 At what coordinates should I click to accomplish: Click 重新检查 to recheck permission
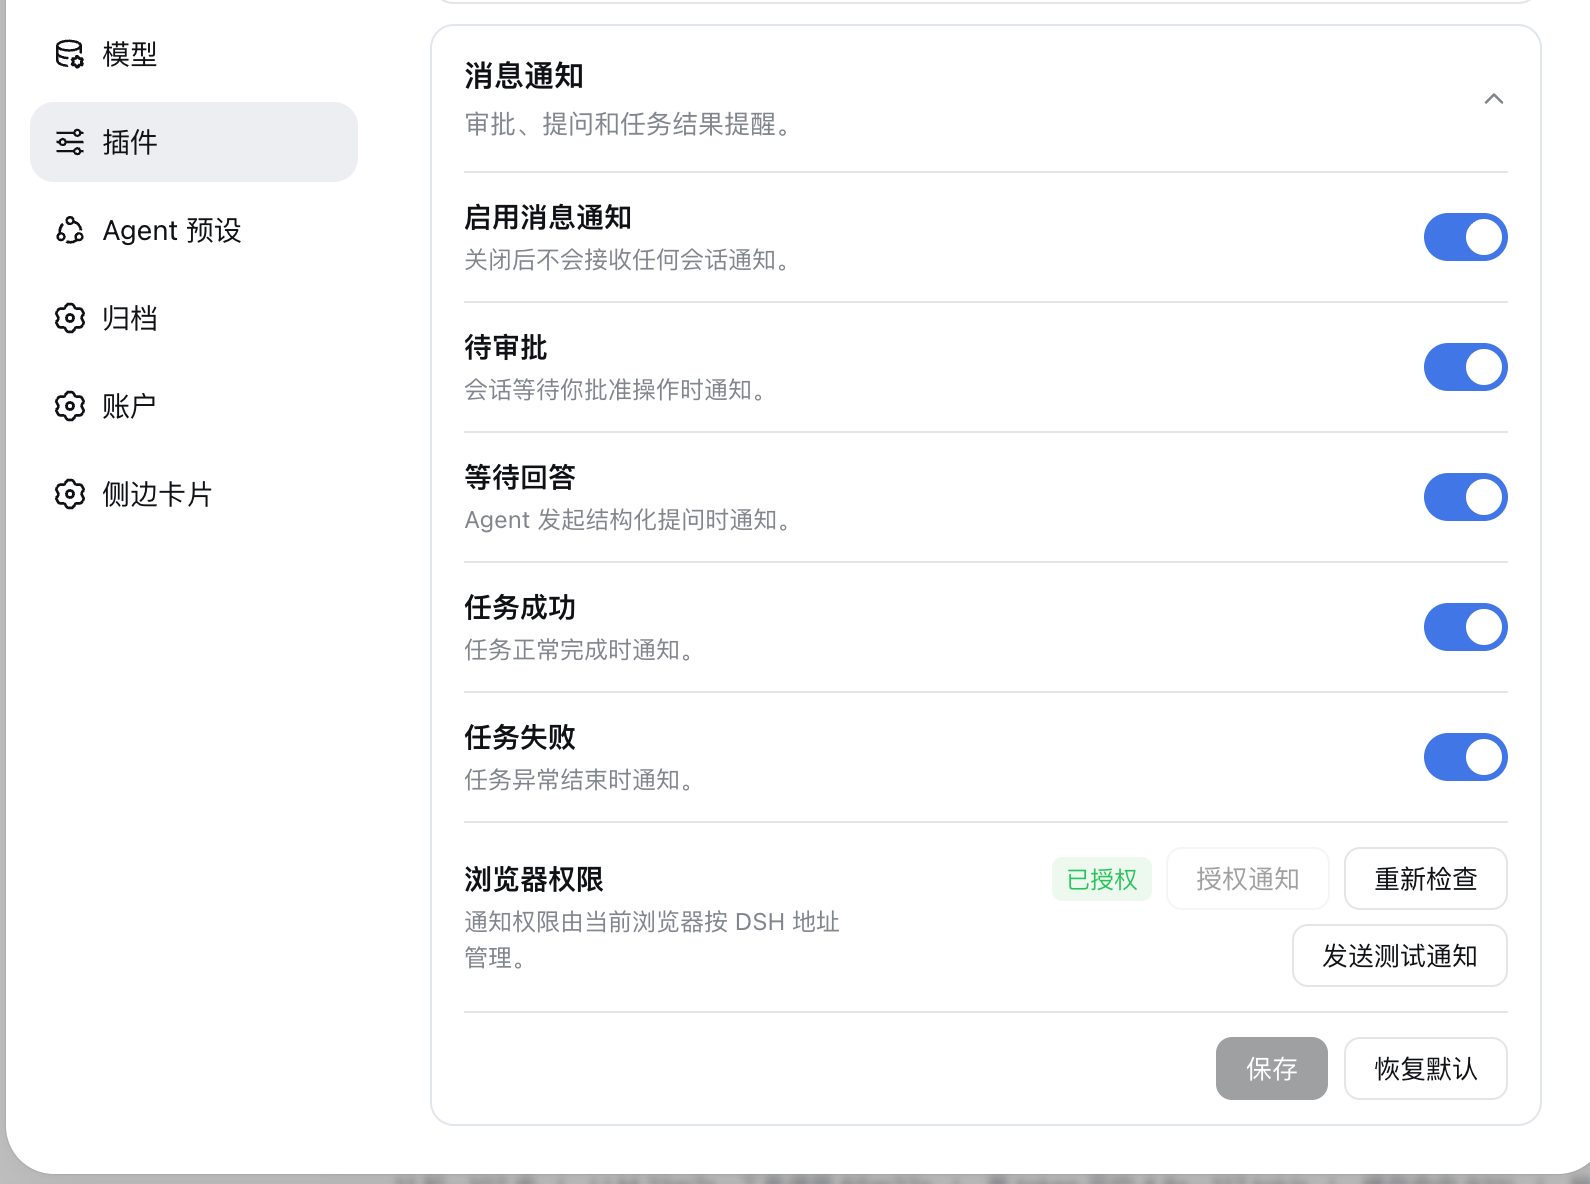[x=1426, y=879]
